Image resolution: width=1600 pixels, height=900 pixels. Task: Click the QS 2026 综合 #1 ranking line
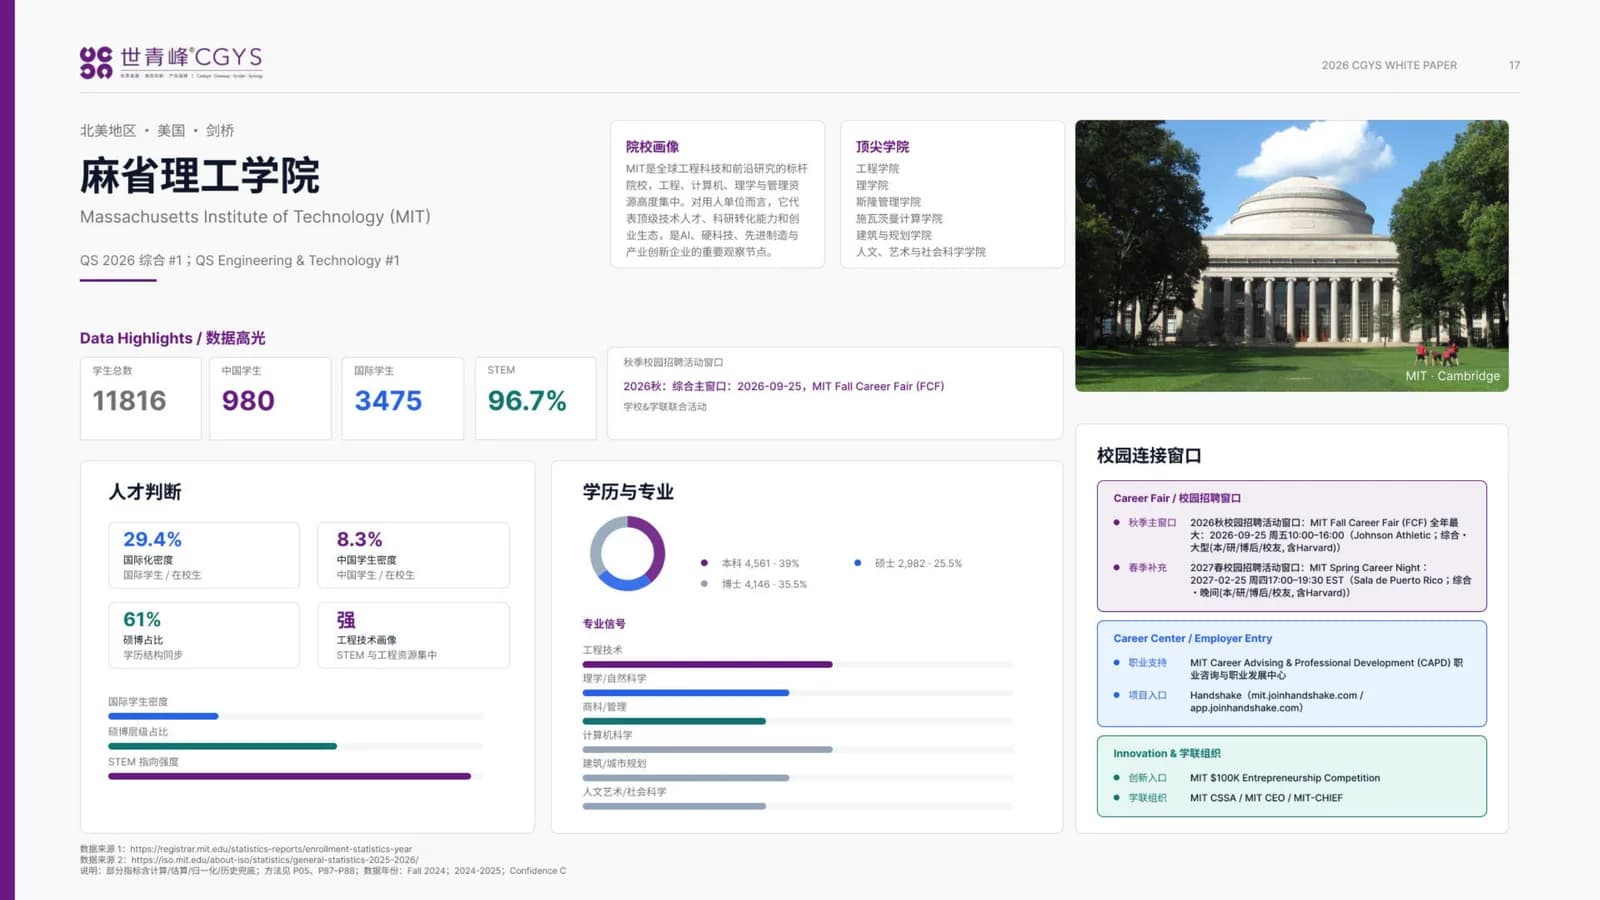(x=240, y=260)
